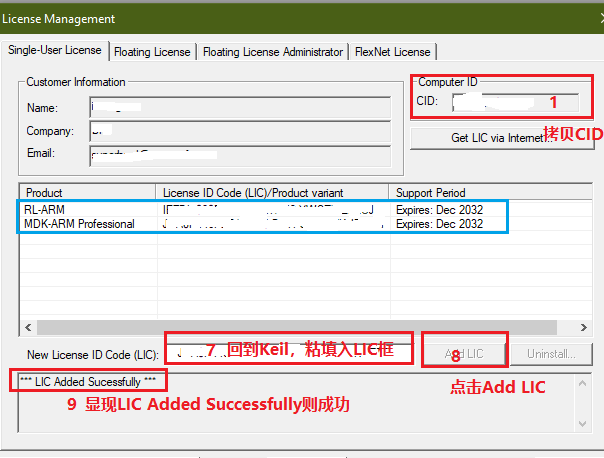Click the Support Period column header
This screenshot has height=458, width=604.
[x=490, y=193]
